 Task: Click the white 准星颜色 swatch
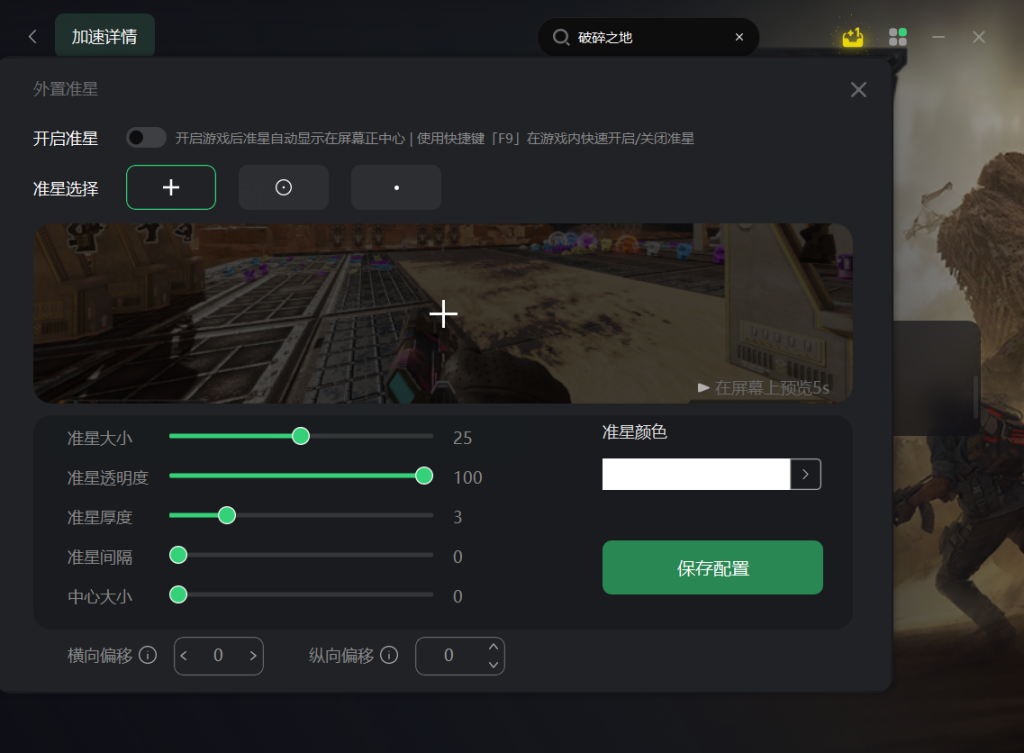[696, 474]
